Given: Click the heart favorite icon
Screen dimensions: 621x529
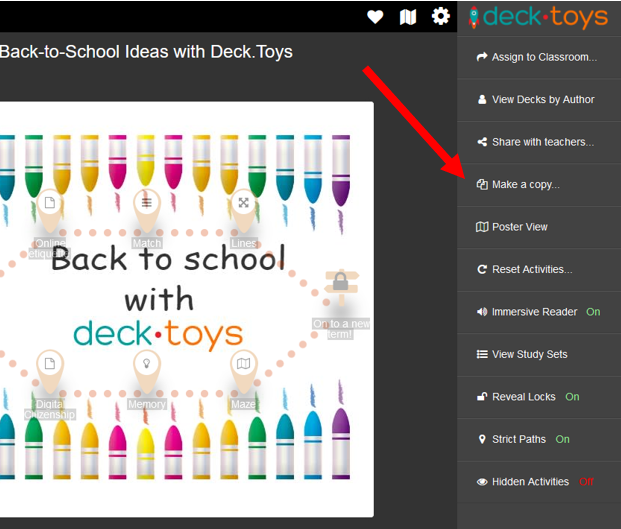Looking at the screenshot, I should pyautogui.click(x=375, y=17).
